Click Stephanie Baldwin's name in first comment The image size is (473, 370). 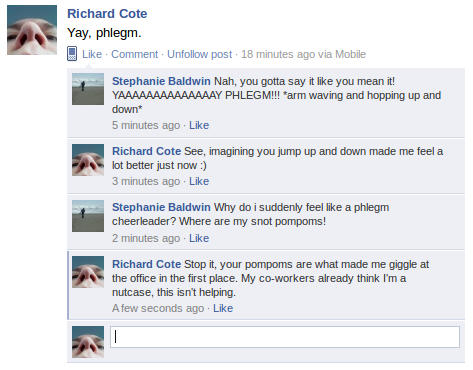click(161, 81)
